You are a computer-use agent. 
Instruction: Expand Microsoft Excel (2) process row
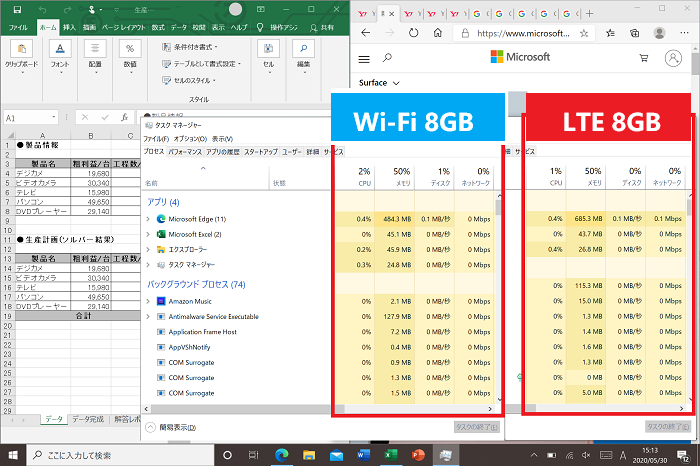[x=148, y=234]
